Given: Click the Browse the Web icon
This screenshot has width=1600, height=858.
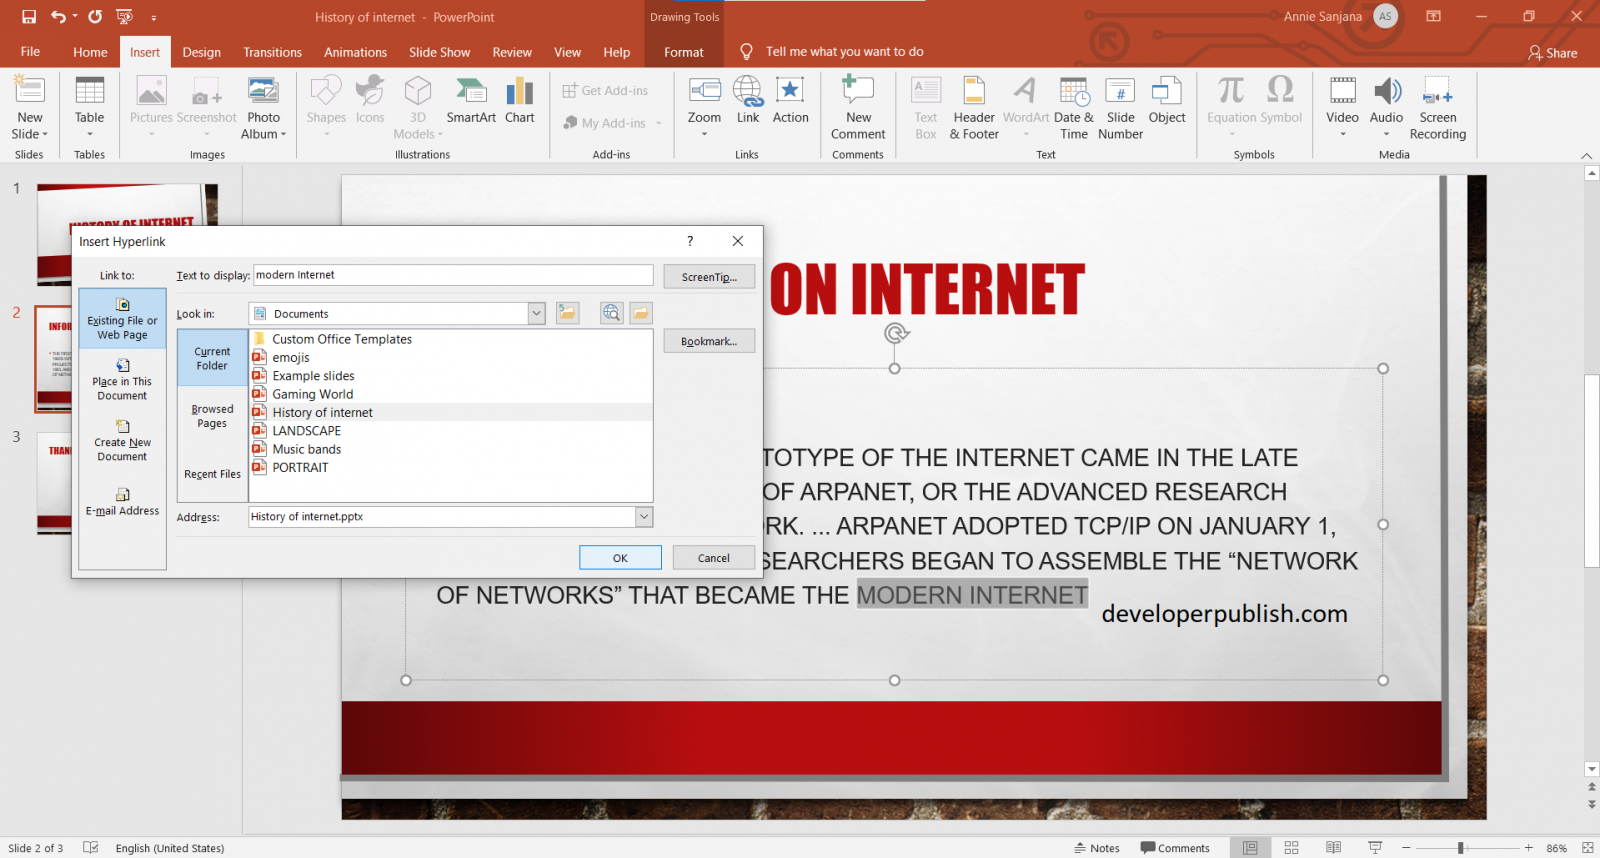Looking at the screenshot, I should click(611, 313).
